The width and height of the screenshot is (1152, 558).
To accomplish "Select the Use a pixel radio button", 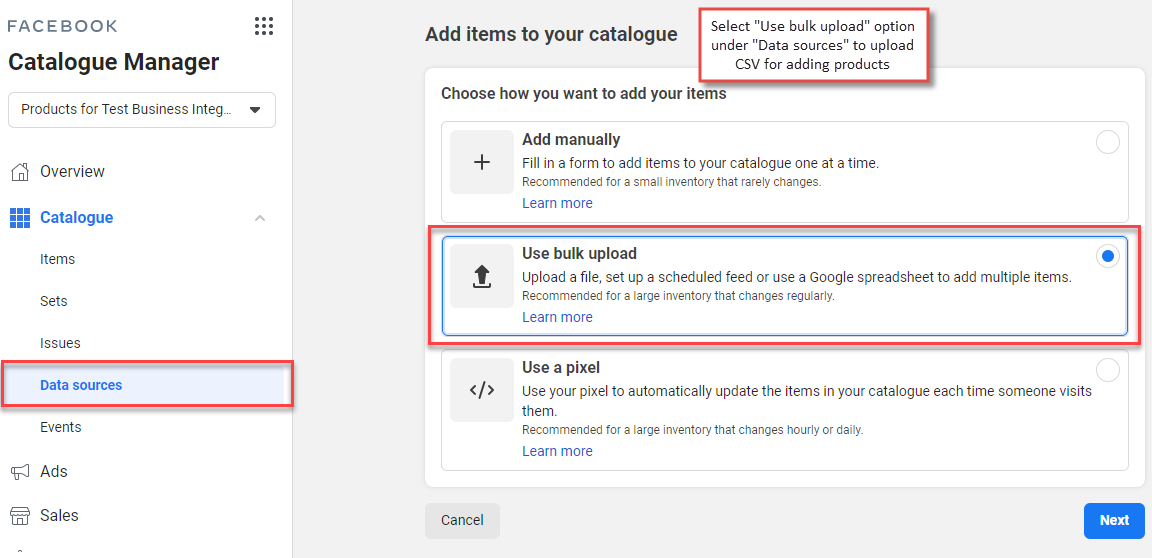I will 1108,370.
